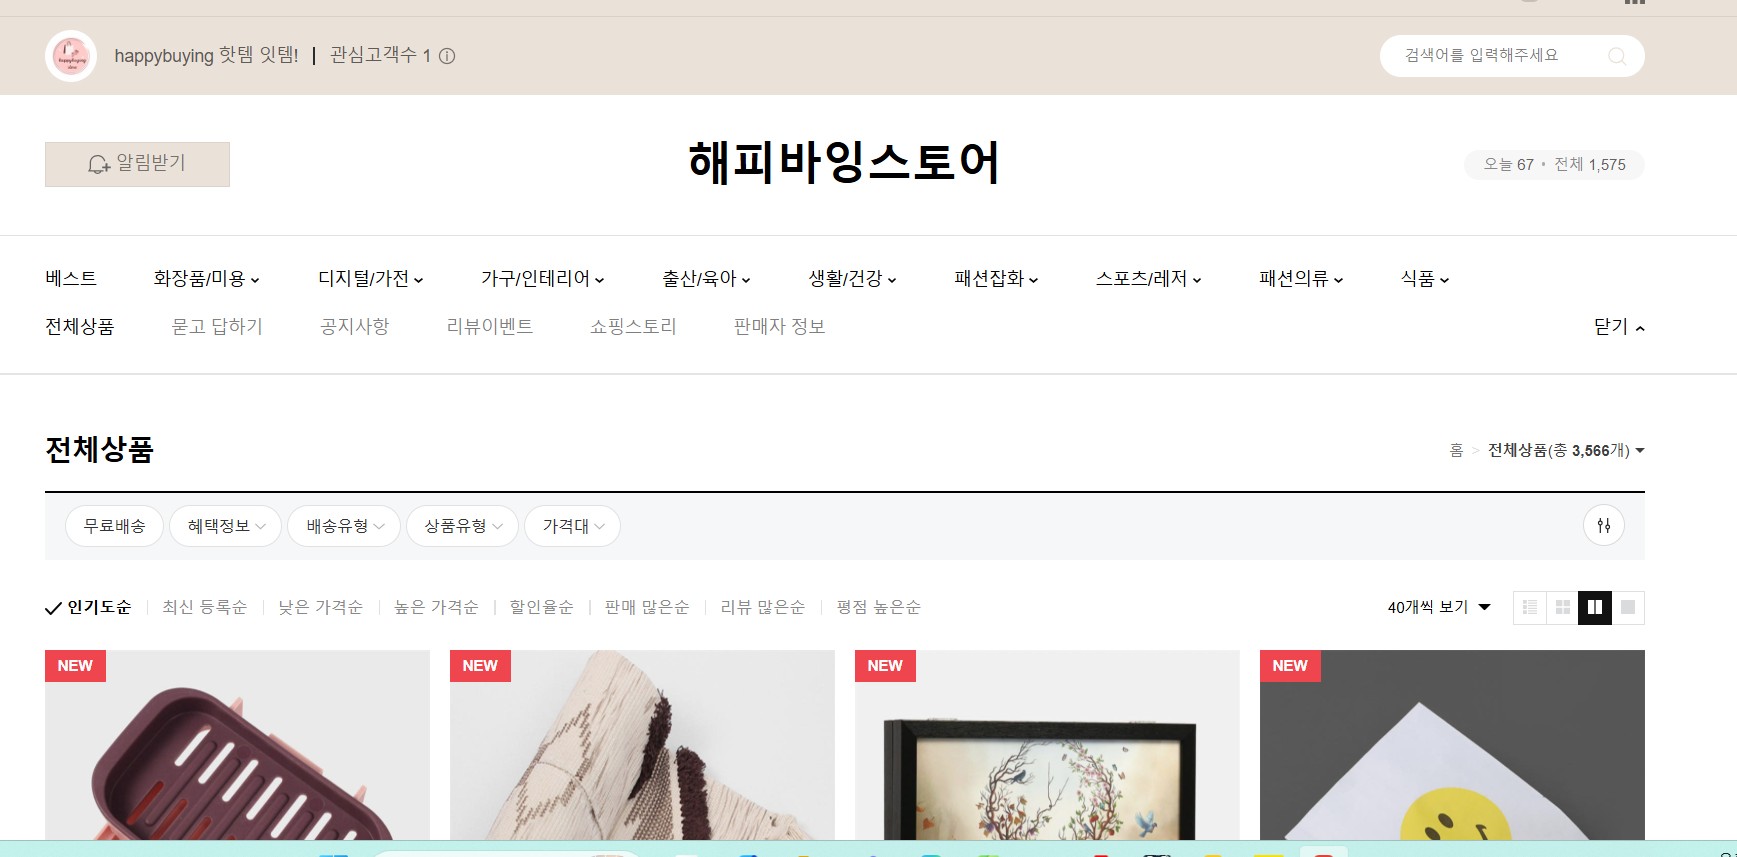This screenshot has width=1737, height=857.
Task: Switch to list view layout icon
Action: (1529, 607)
